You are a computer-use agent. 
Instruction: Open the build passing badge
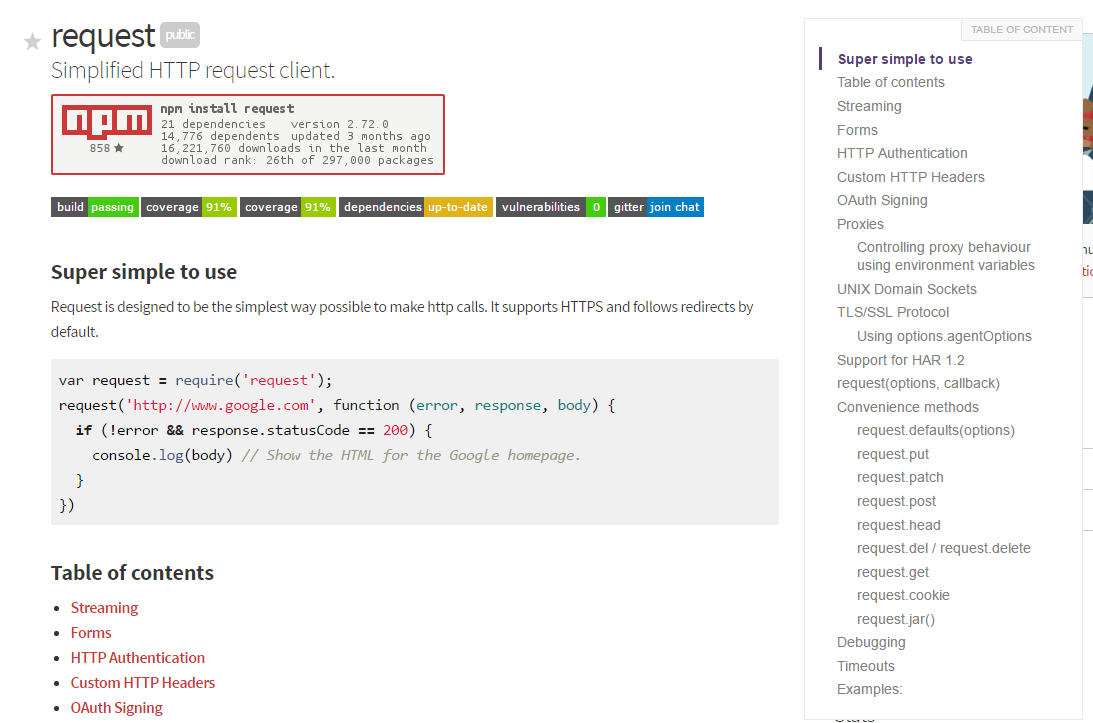pyautogui.click(x=95, y=207)
